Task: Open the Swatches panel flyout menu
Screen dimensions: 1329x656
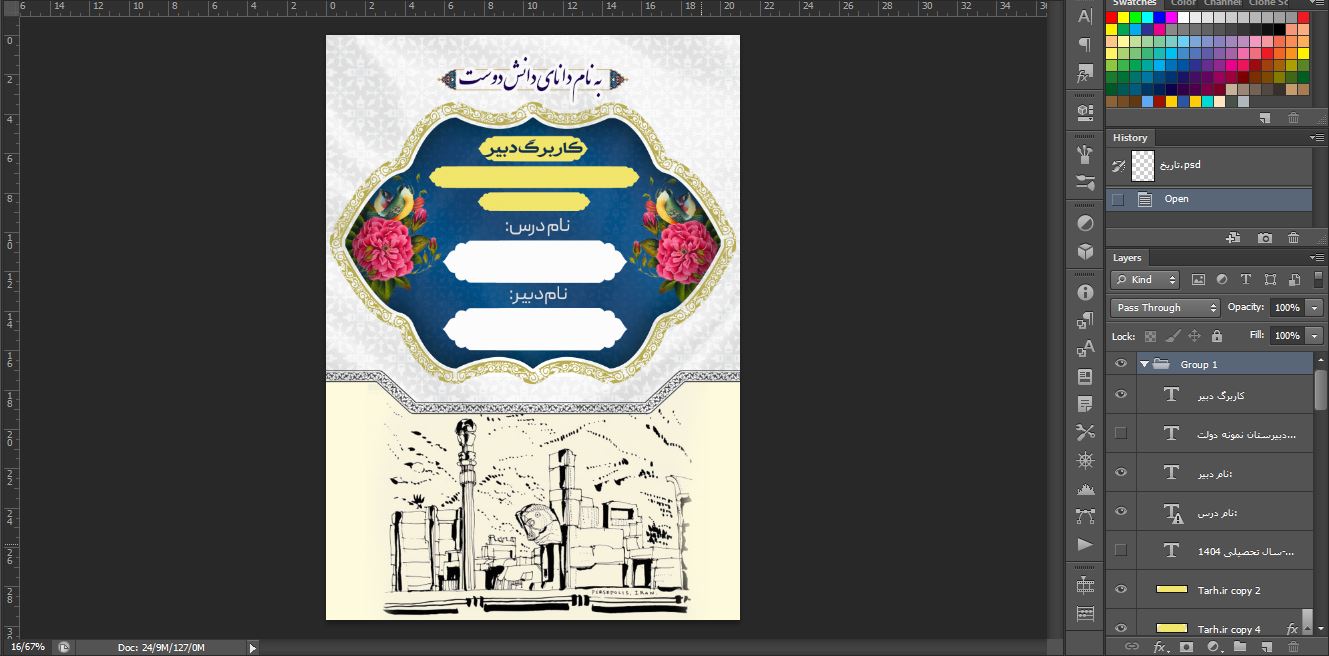Action: click(x=1318, y=4)
